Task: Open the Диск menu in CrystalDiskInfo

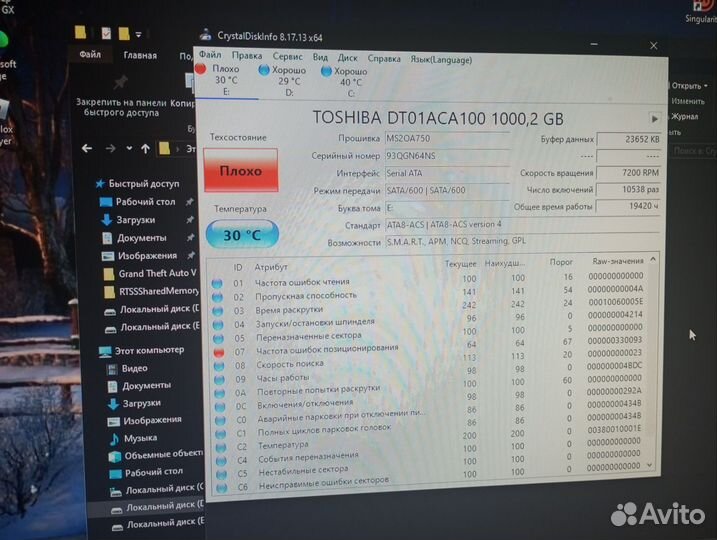Action: [x=348, y=58]
